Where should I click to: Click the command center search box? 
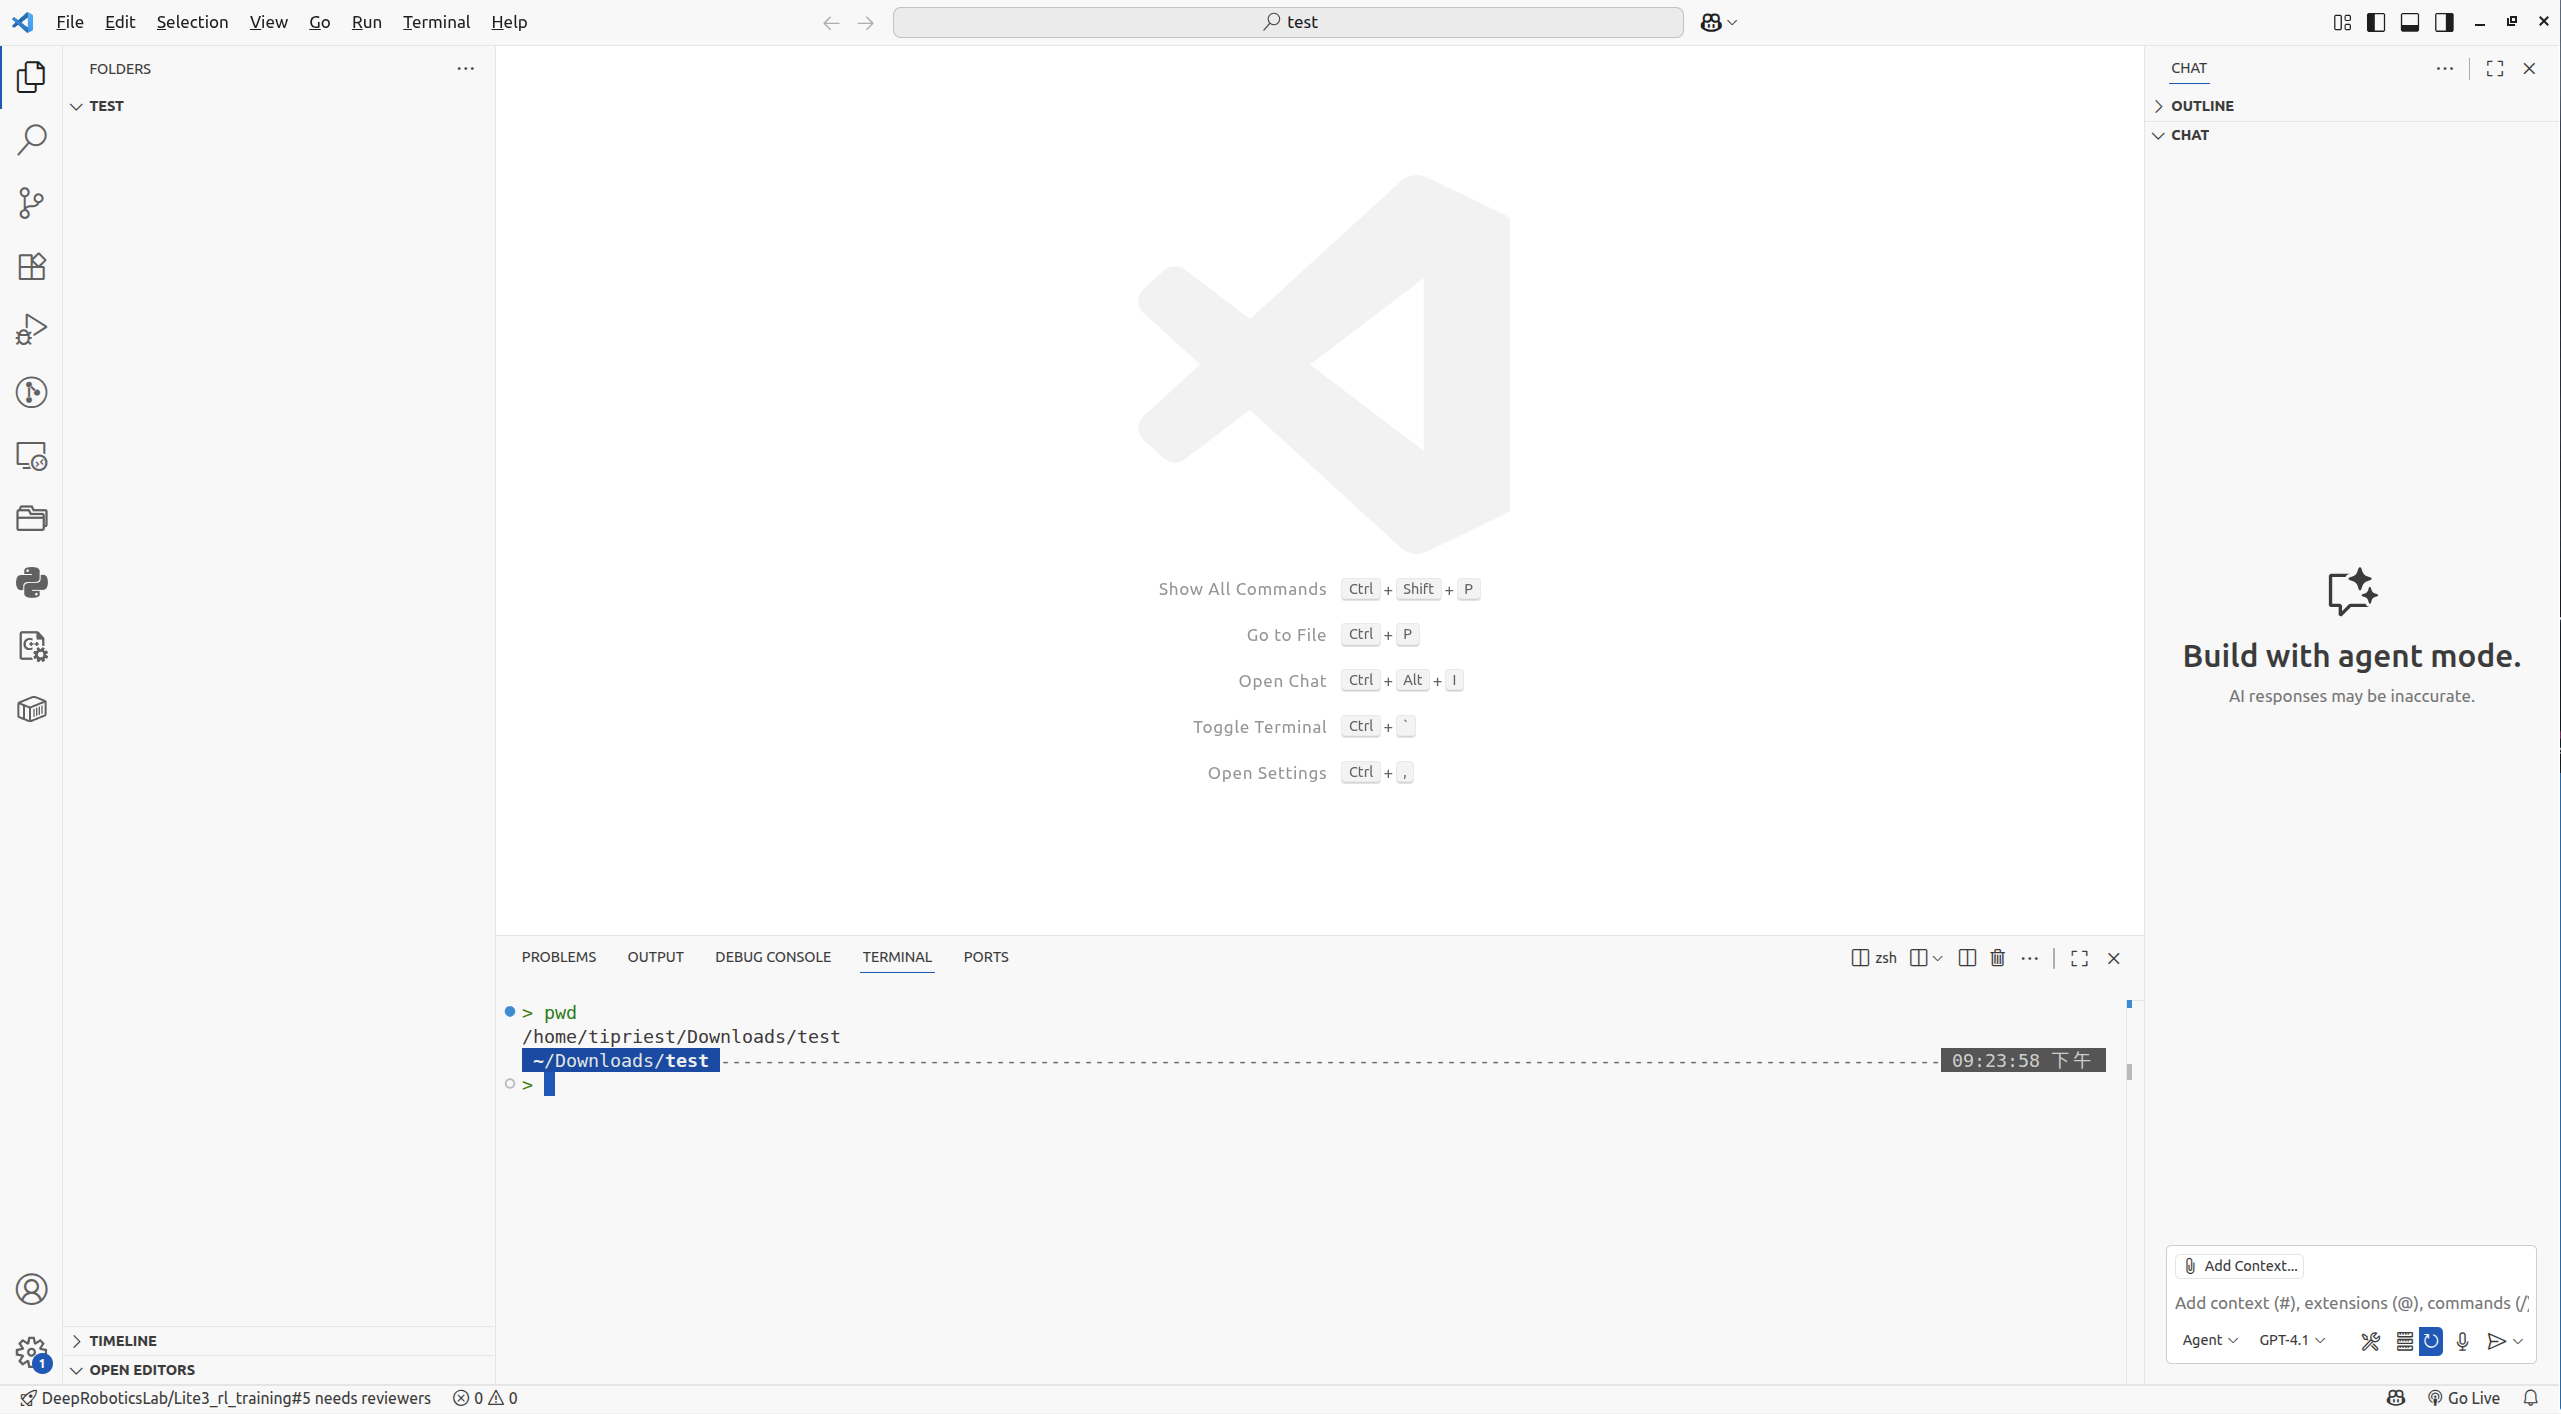tap(1288, 22)
